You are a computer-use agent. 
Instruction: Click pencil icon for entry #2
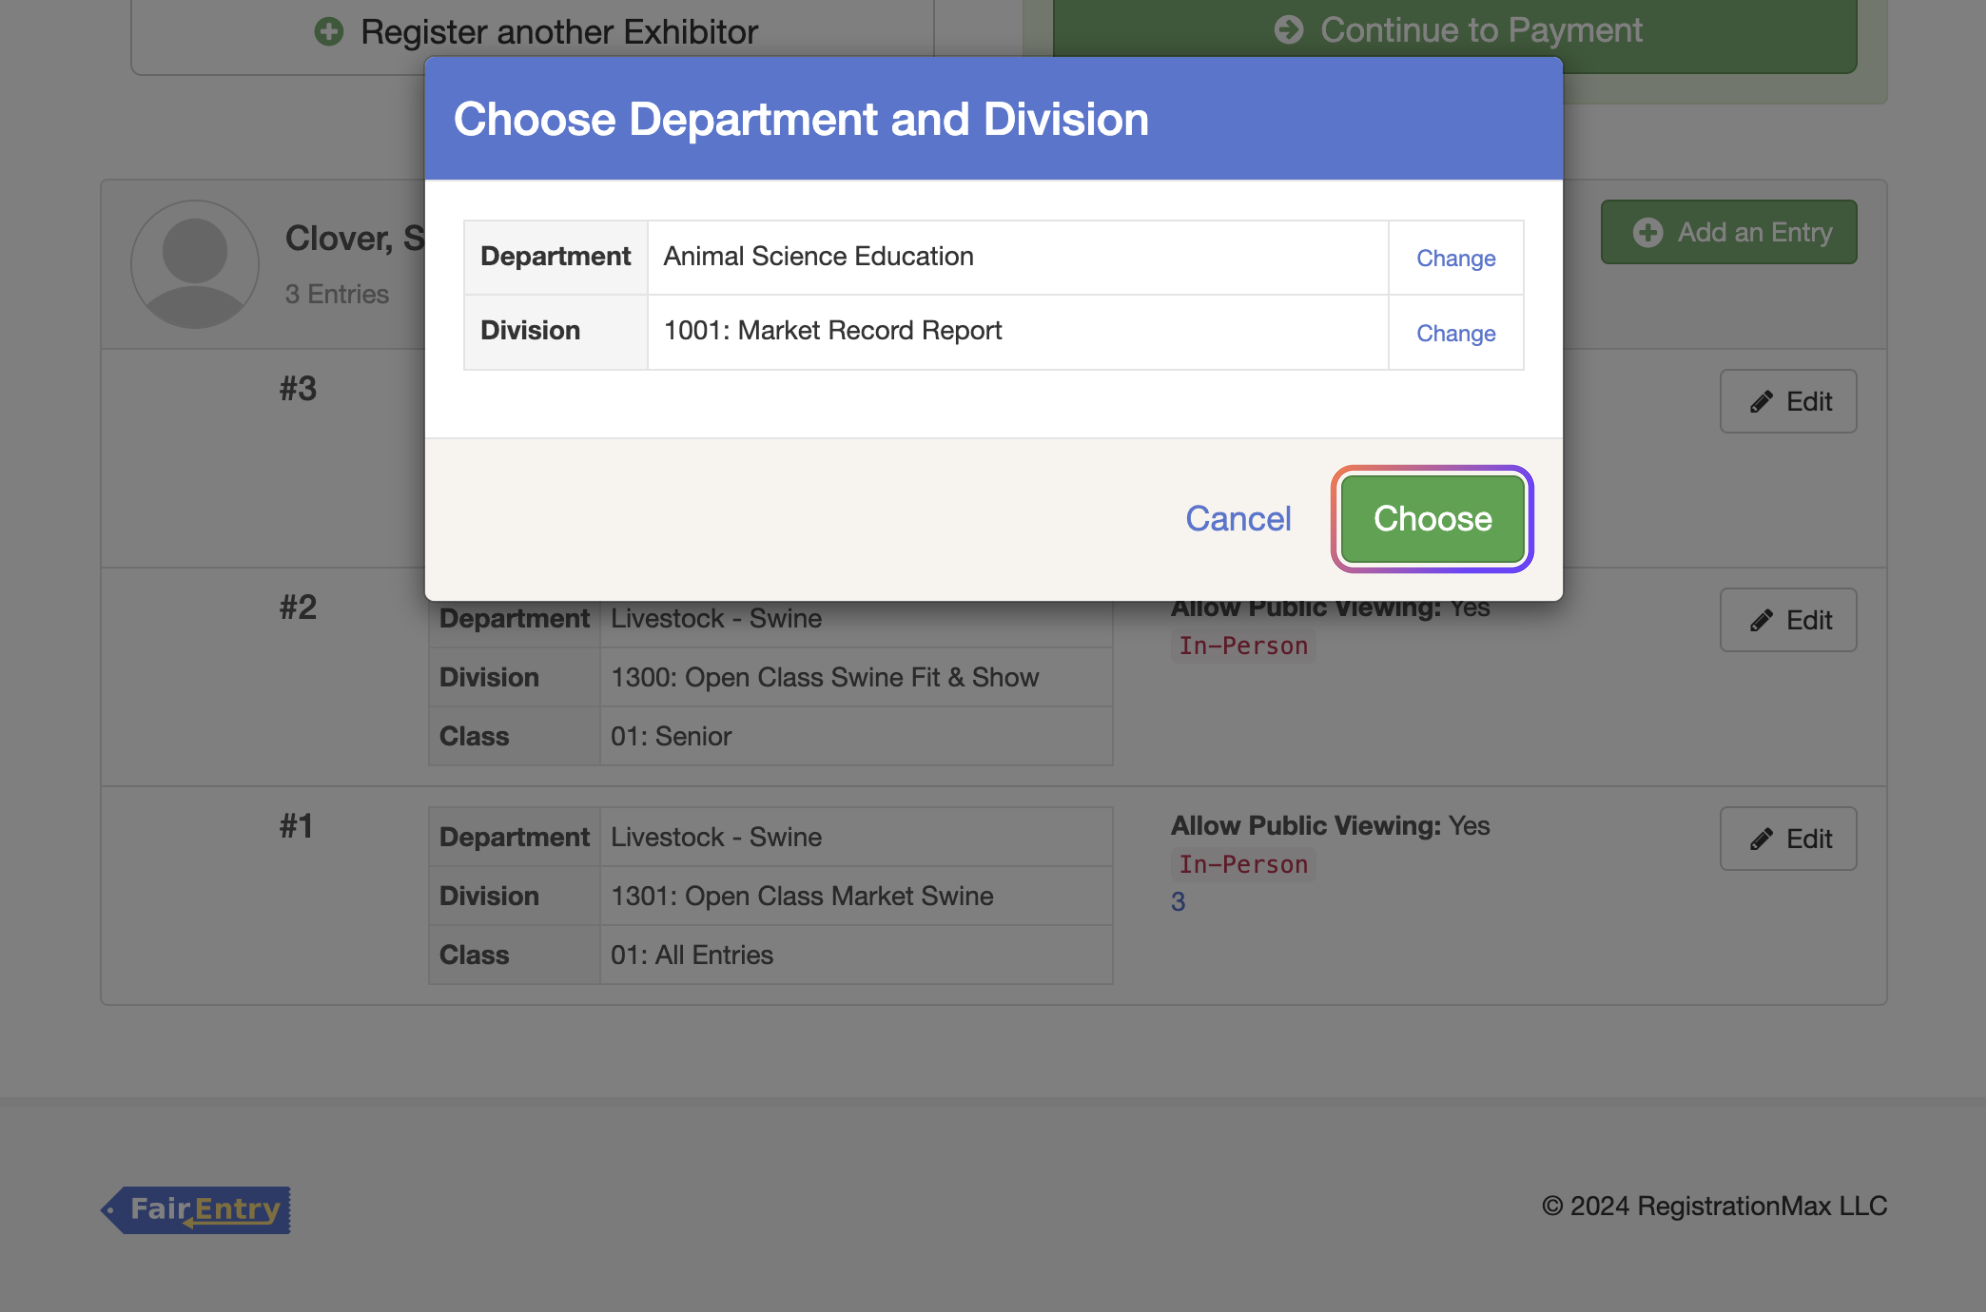pos(1761,621)
